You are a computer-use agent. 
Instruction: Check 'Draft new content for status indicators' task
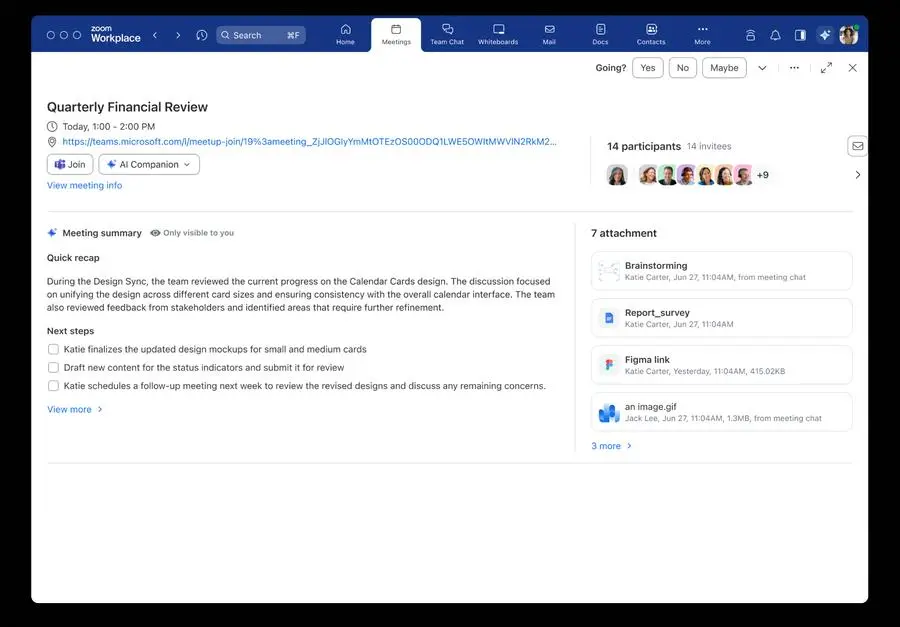pos(53,368)
